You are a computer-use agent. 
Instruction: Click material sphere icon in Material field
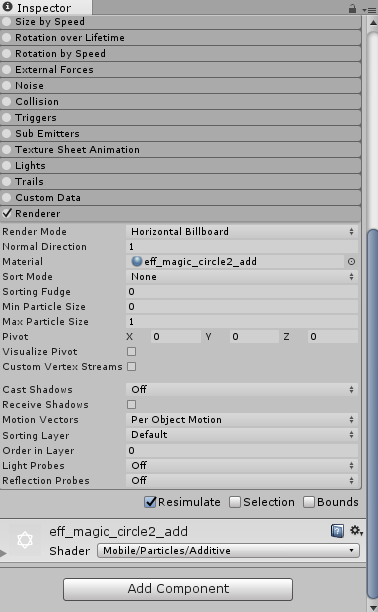(x=137, y=261)
